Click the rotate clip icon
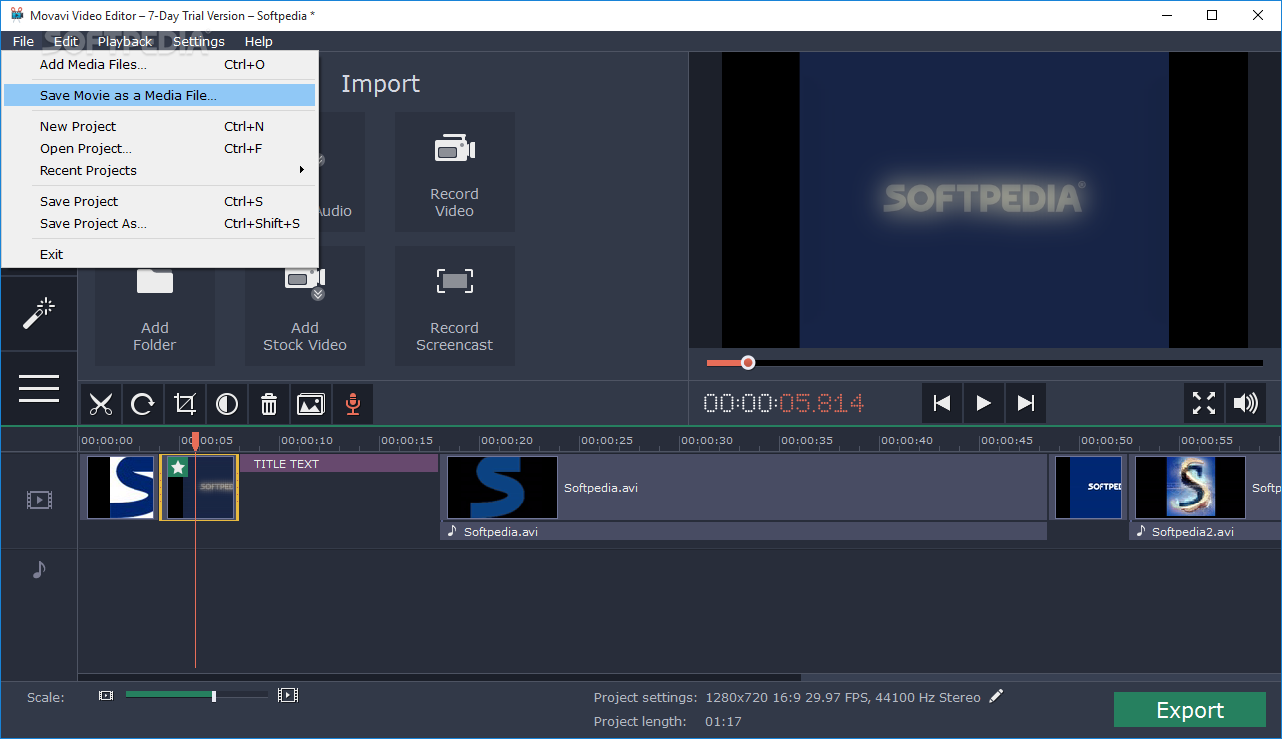The image size is (1282, 739). [143, 404]
